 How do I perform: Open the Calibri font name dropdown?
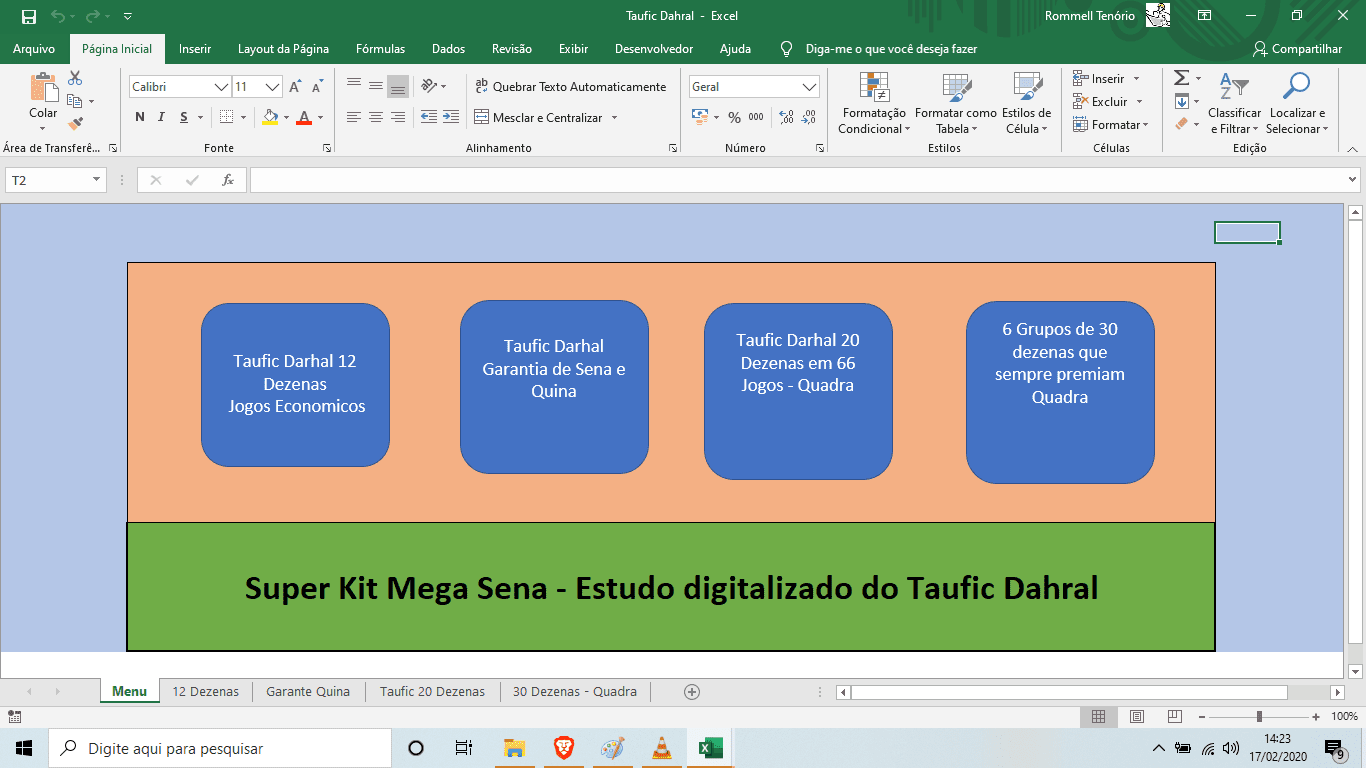221,87
